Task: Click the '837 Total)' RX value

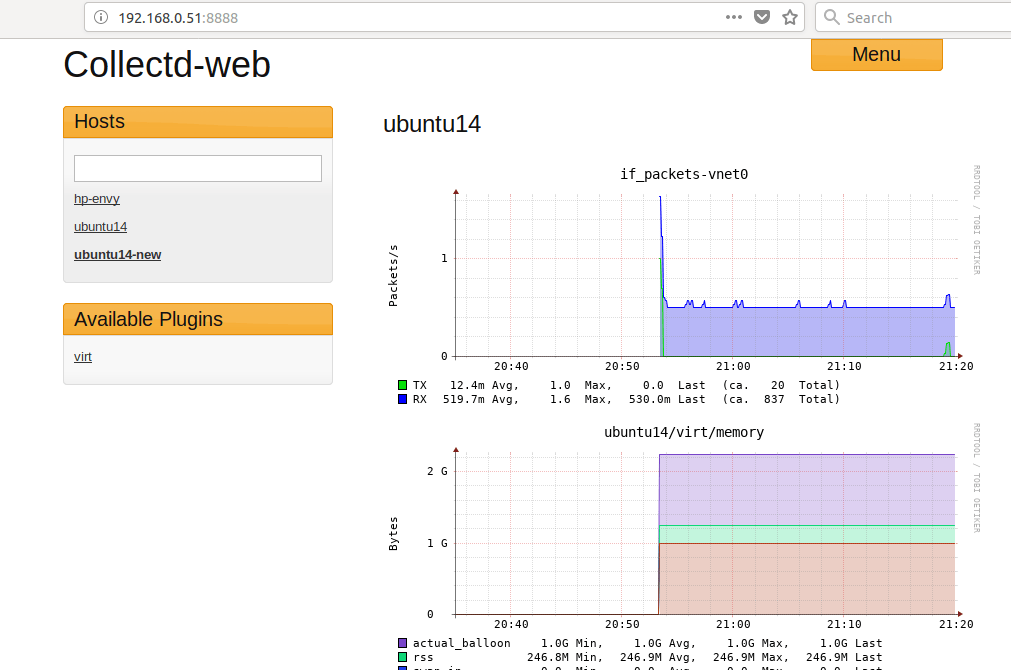Action: coord(802,399)
